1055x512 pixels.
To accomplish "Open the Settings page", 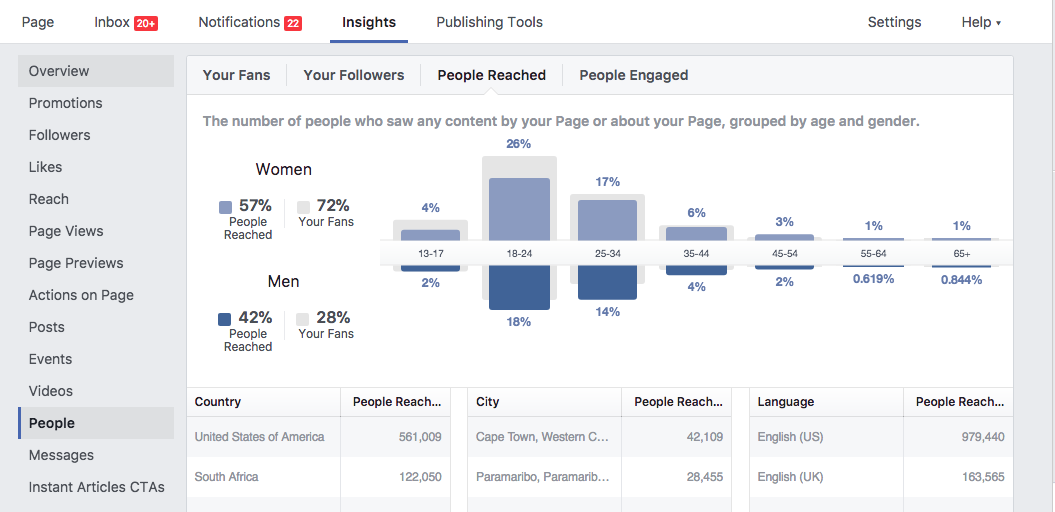I will click(894, 22).
